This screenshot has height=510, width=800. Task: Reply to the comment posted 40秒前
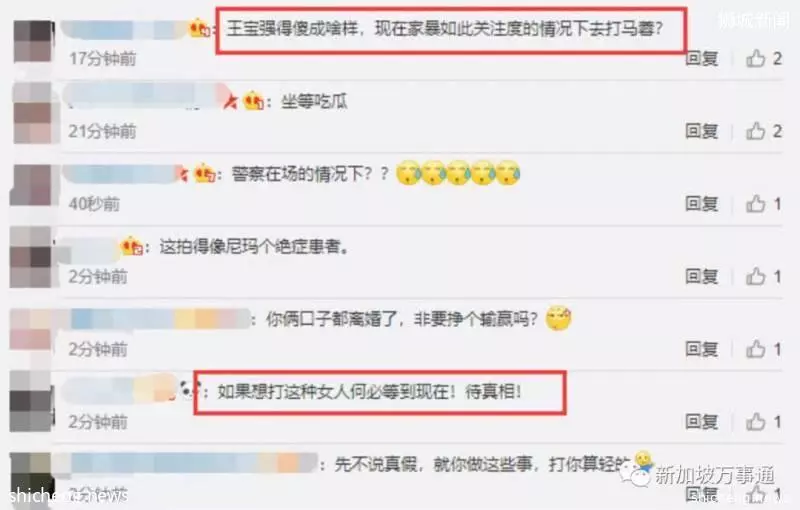point(702,204)
